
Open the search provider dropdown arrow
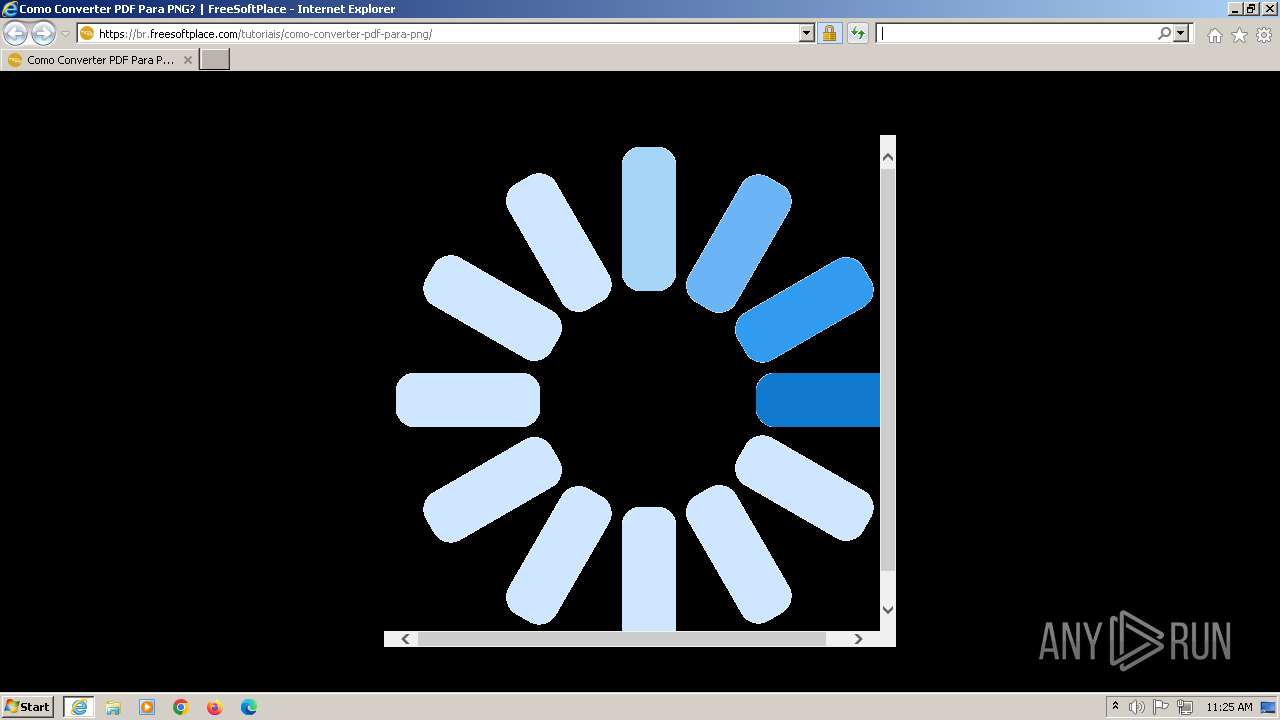point(1181,34)
